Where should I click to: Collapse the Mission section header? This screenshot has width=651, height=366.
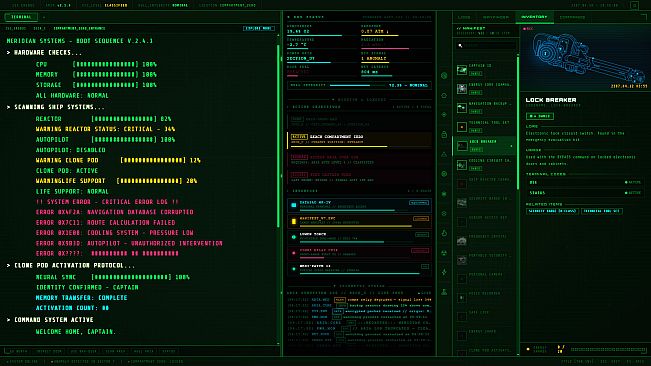point(359,100)
